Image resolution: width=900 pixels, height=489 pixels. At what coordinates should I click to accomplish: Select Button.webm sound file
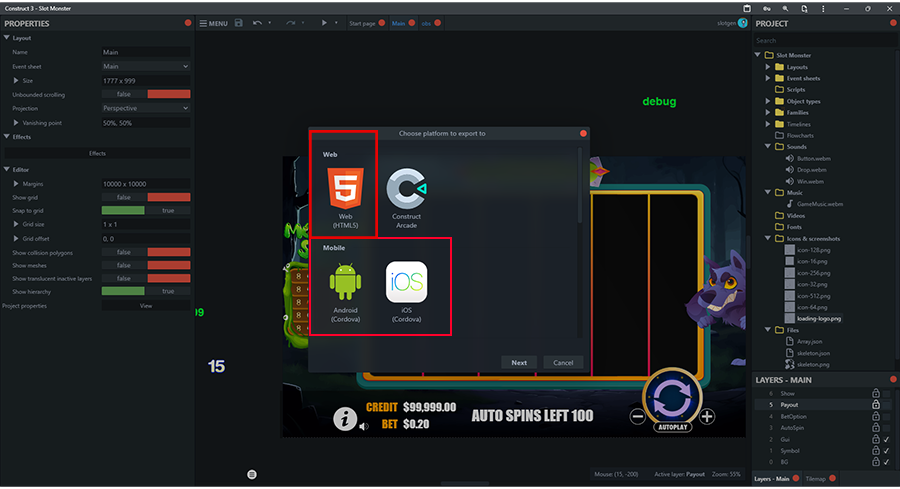(813, 158)
